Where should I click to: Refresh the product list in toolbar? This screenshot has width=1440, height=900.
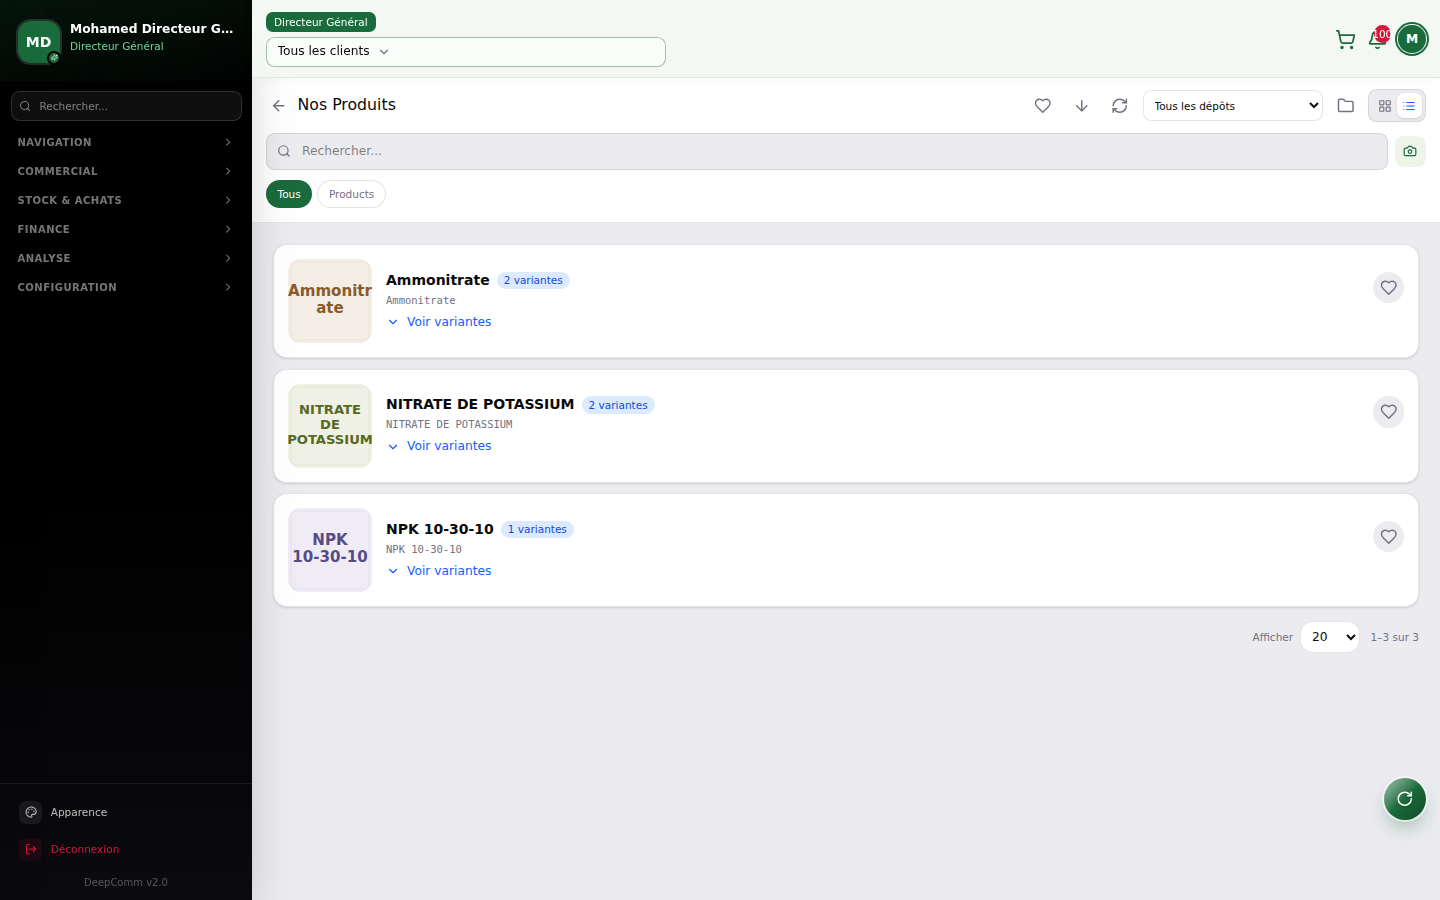click(x=1120, y=105)
